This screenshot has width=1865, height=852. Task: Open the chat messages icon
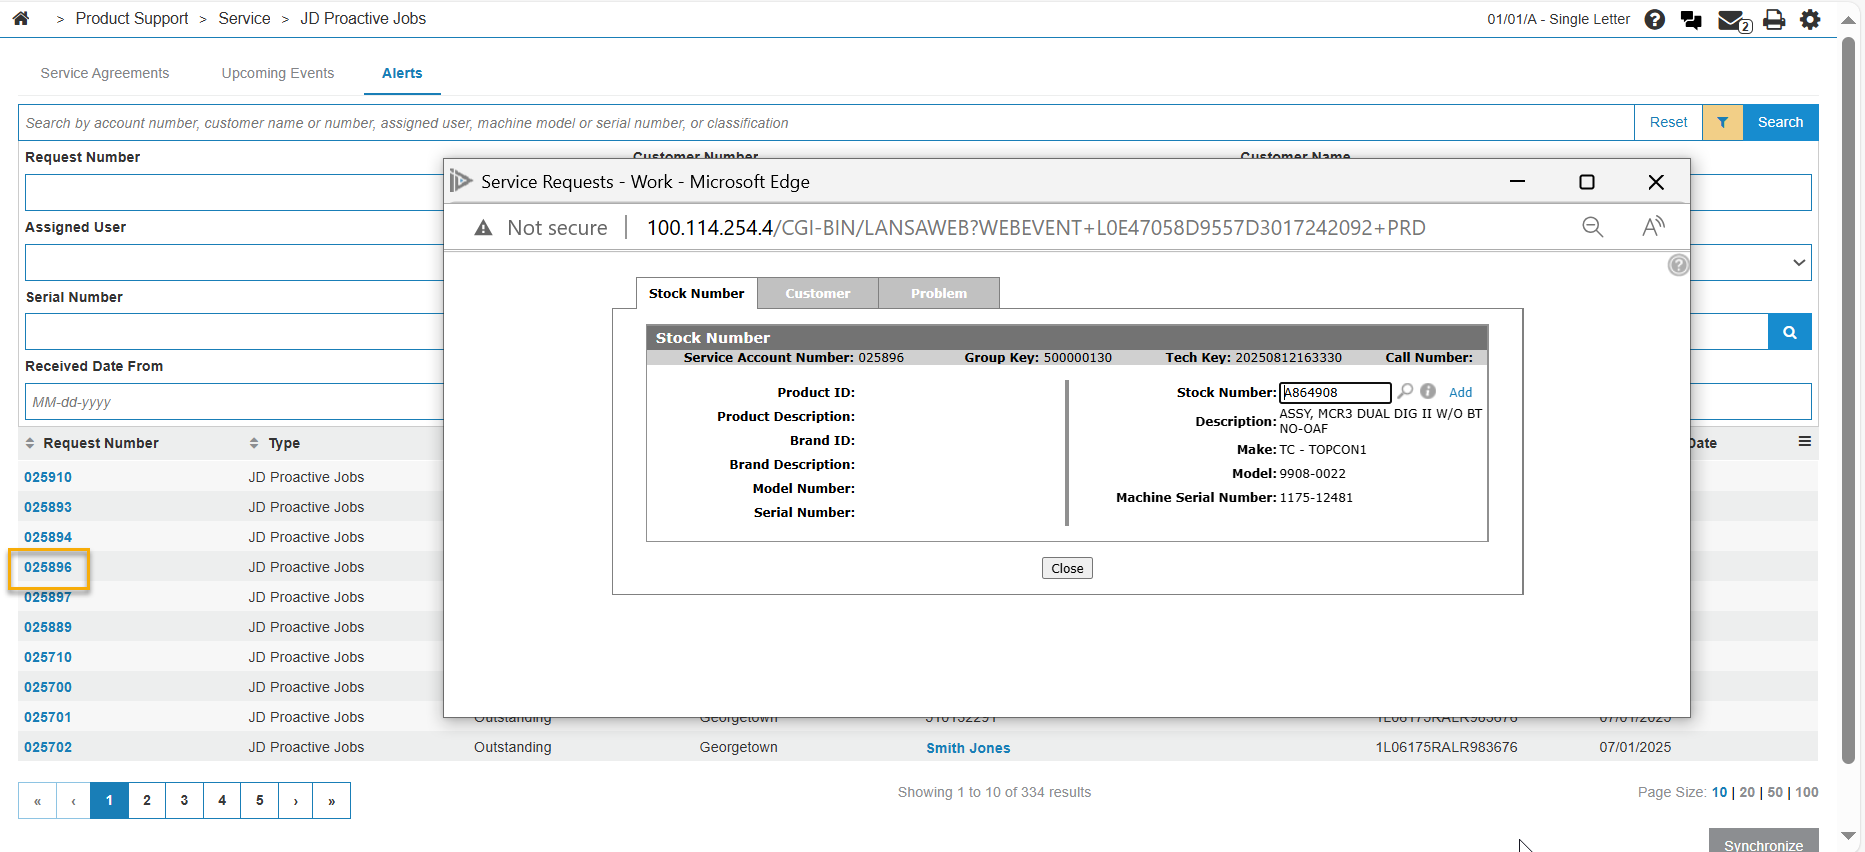1691,20
